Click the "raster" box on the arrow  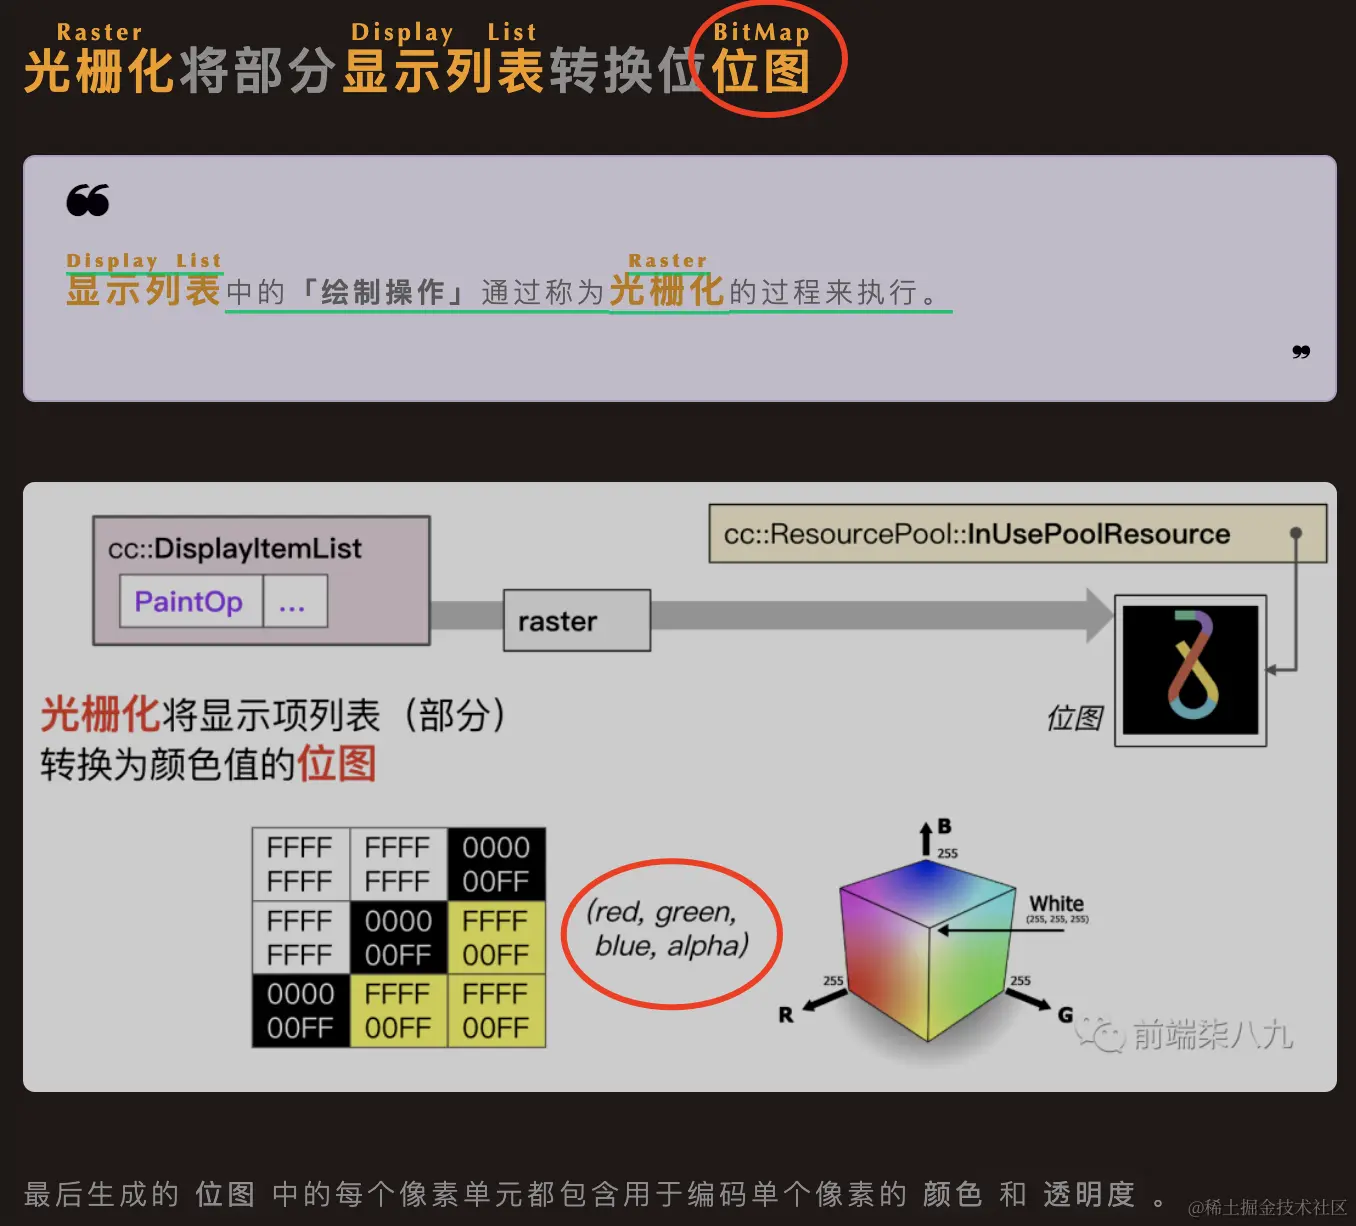tap(577, 621)
